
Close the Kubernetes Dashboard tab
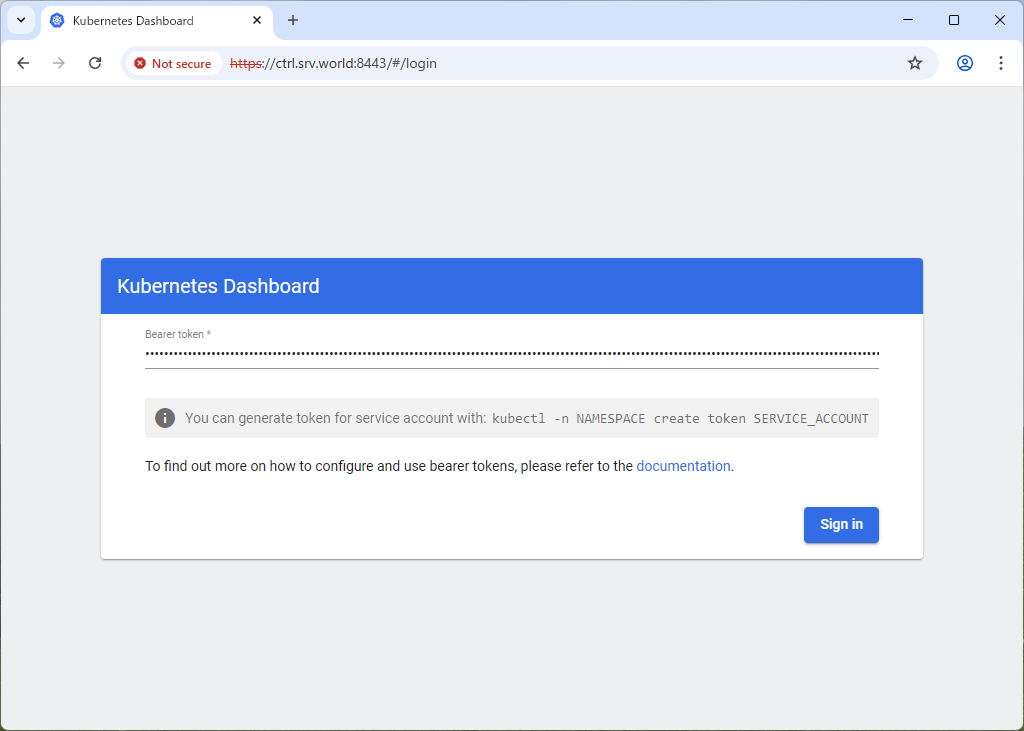click(257, 20)
